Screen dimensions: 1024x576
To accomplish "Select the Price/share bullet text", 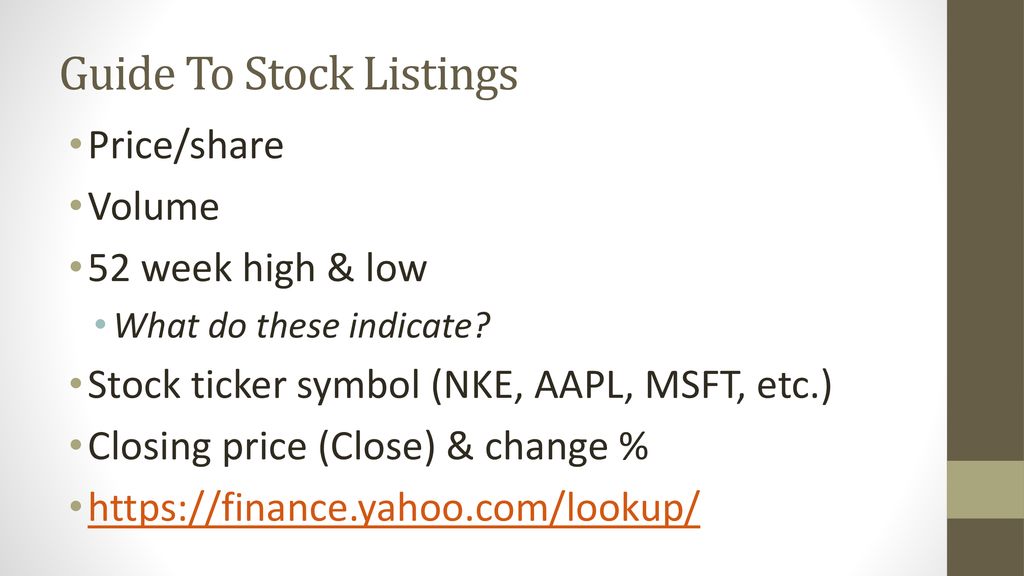I will [185, 146].
